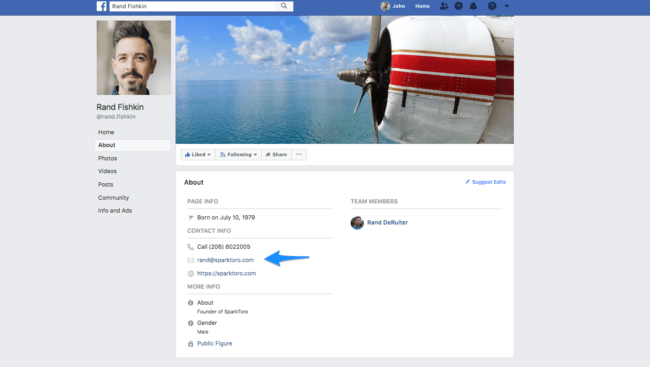Viewport: 650px width, 367px height.
Task: Click Rand DeRuiter's team member avatar
Action: 357,223
